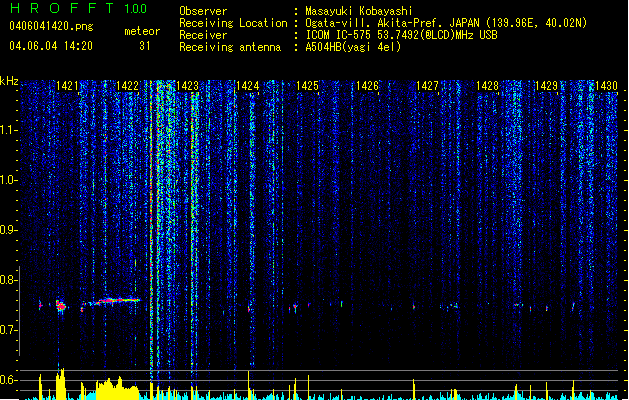Click the Receiving Location label

point(233,23)
